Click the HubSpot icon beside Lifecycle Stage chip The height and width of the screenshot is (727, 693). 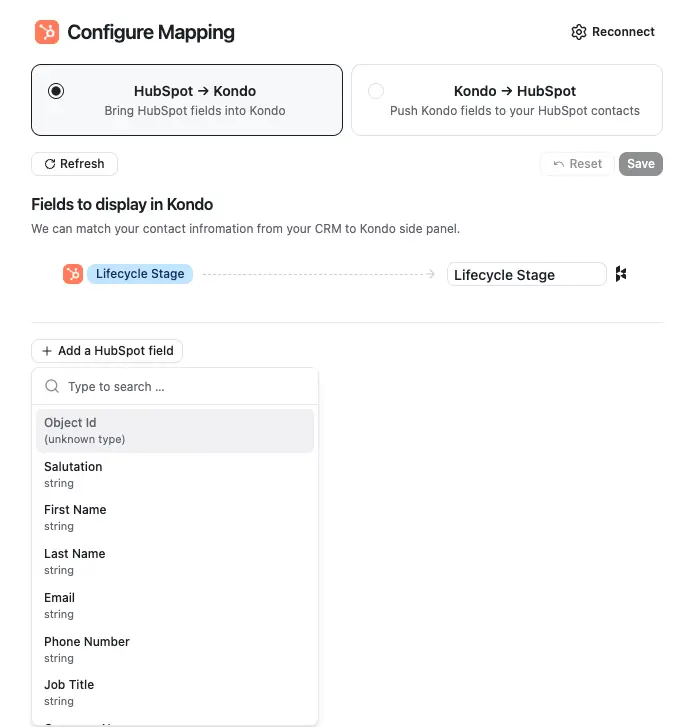point(73,274)
